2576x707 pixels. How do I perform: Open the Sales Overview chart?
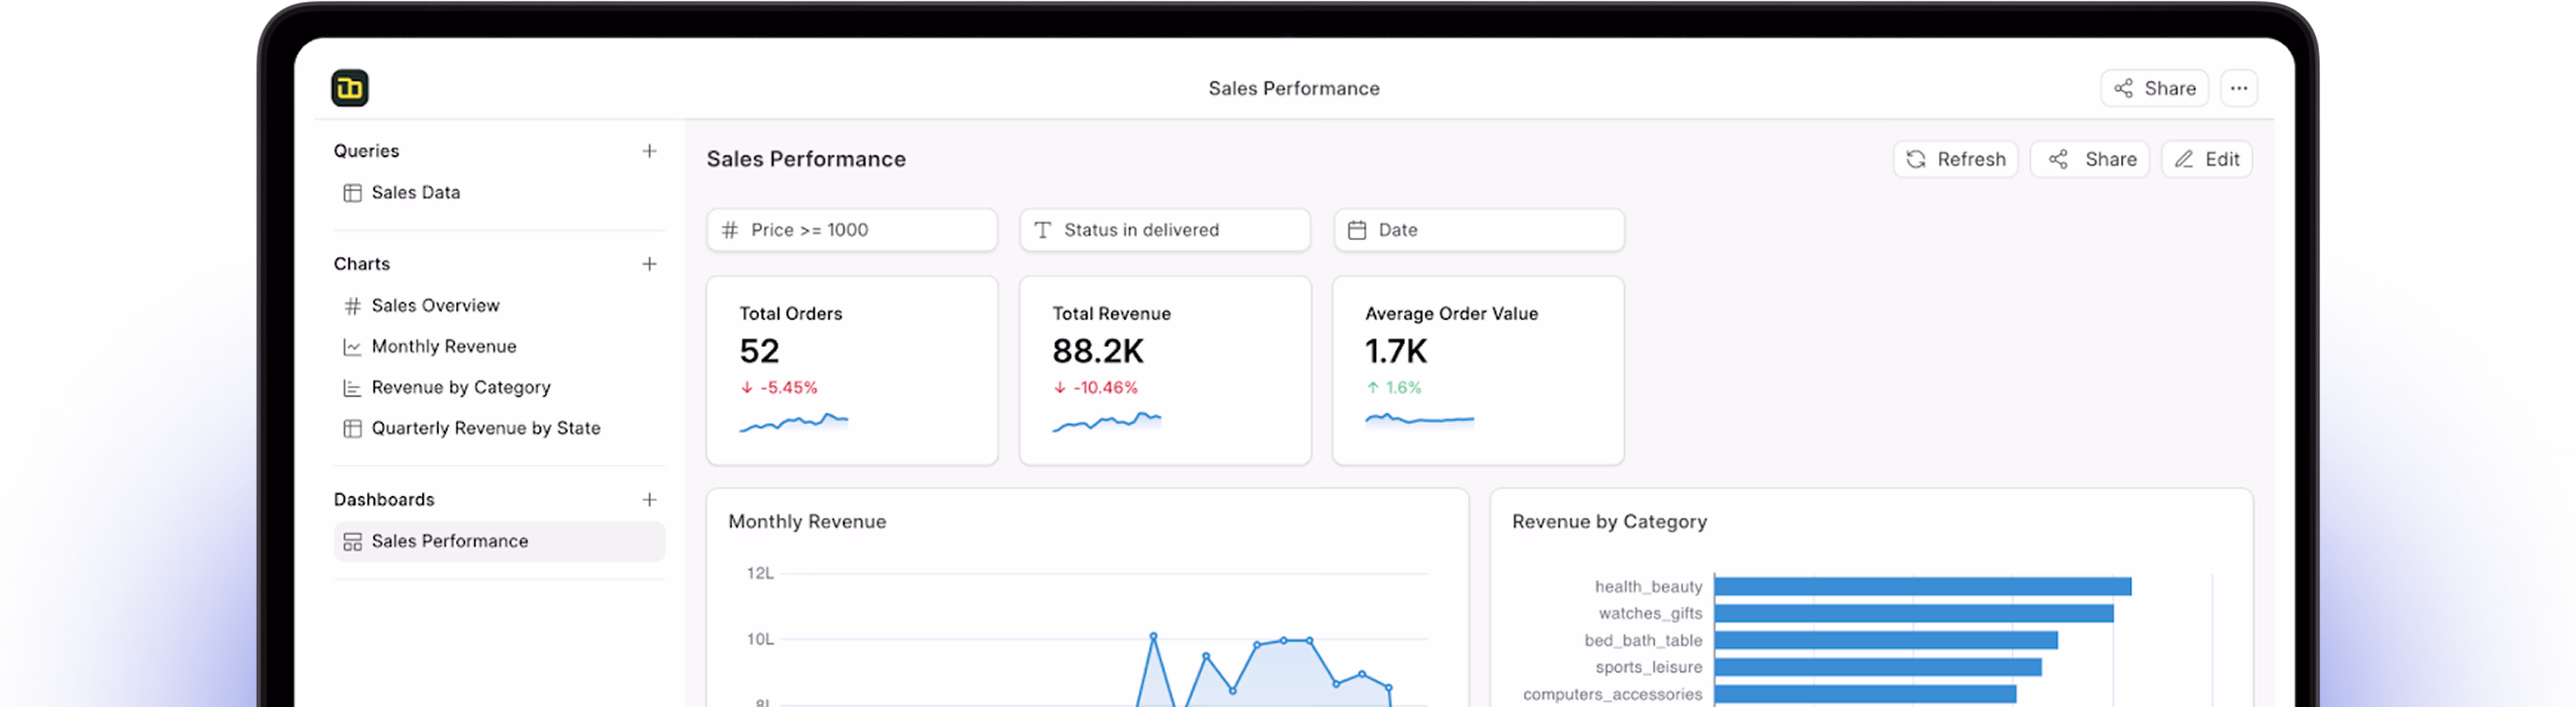click(435, 305)
